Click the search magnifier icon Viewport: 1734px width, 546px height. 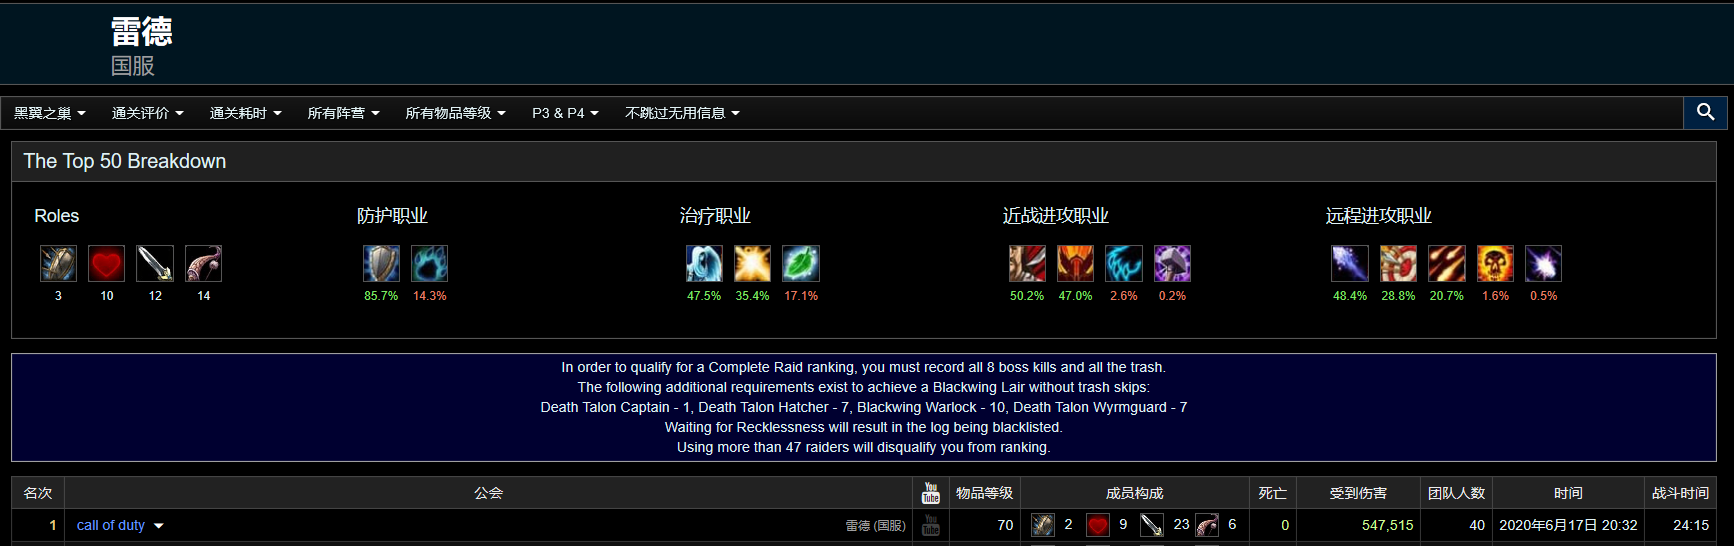click(x=1705, y=112)
